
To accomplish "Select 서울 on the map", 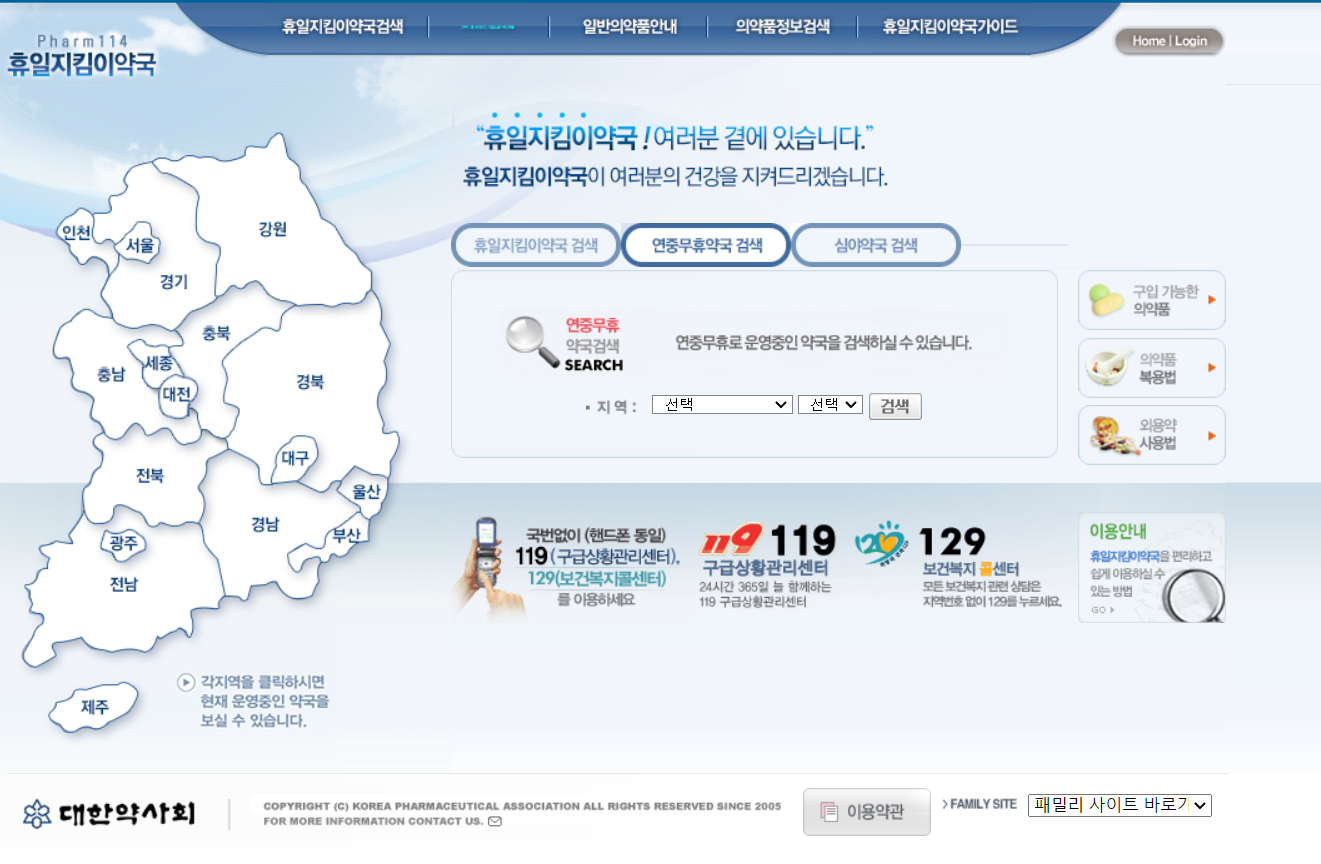I will click(140, 245).
